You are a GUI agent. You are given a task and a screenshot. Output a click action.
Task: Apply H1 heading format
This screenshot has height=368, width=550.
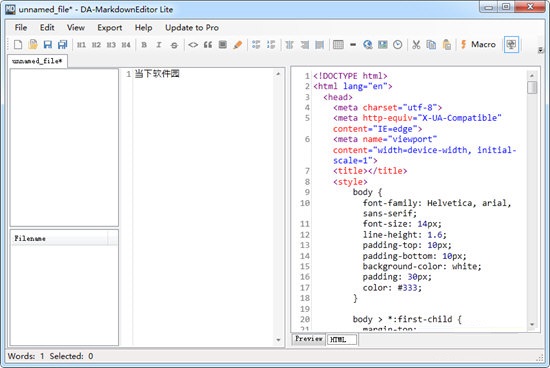81,45
